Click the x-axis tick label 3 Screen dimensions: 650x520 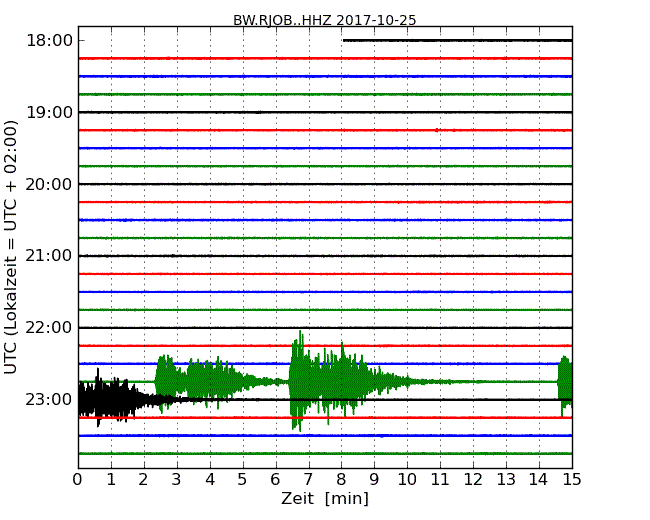[x=177, y=480]
